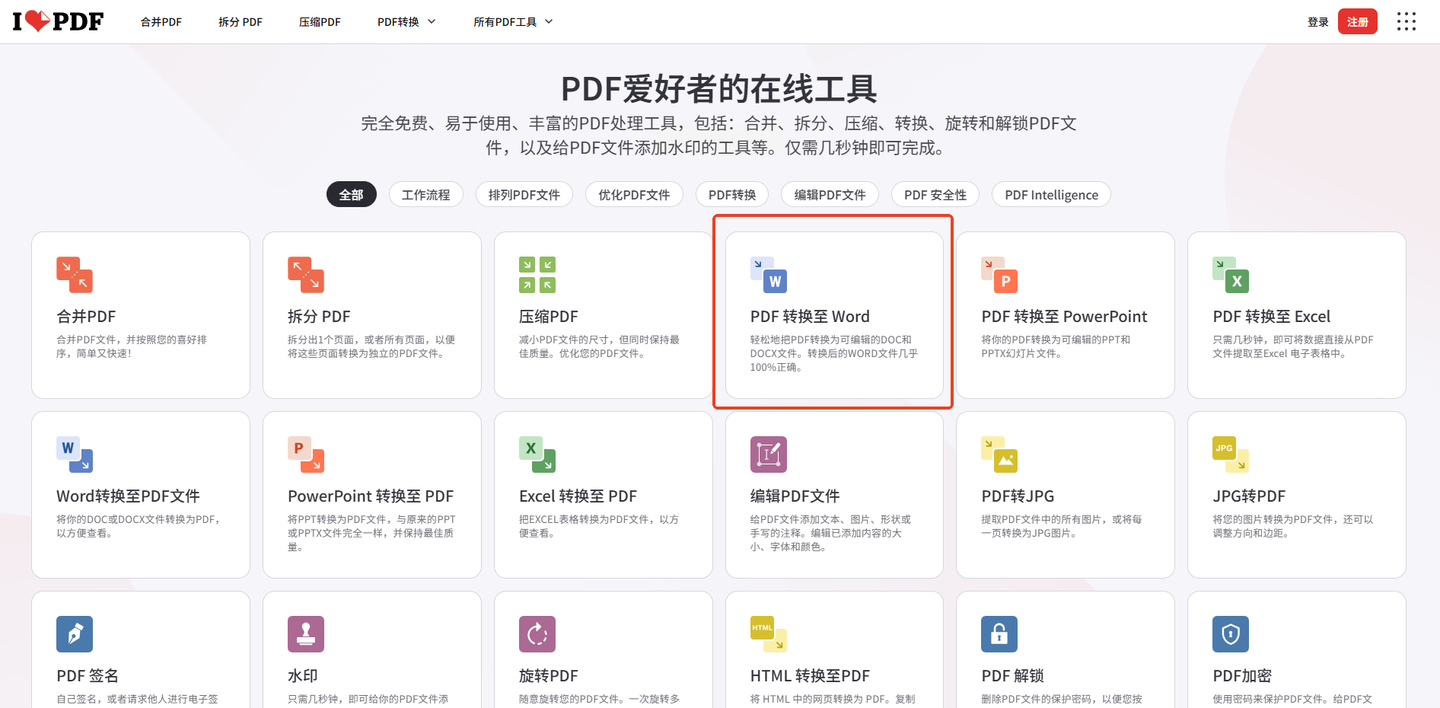Viewport: 1440px width, 708px height.
Task: Open the PDF加密 card title
Action: pos(1242,676)
